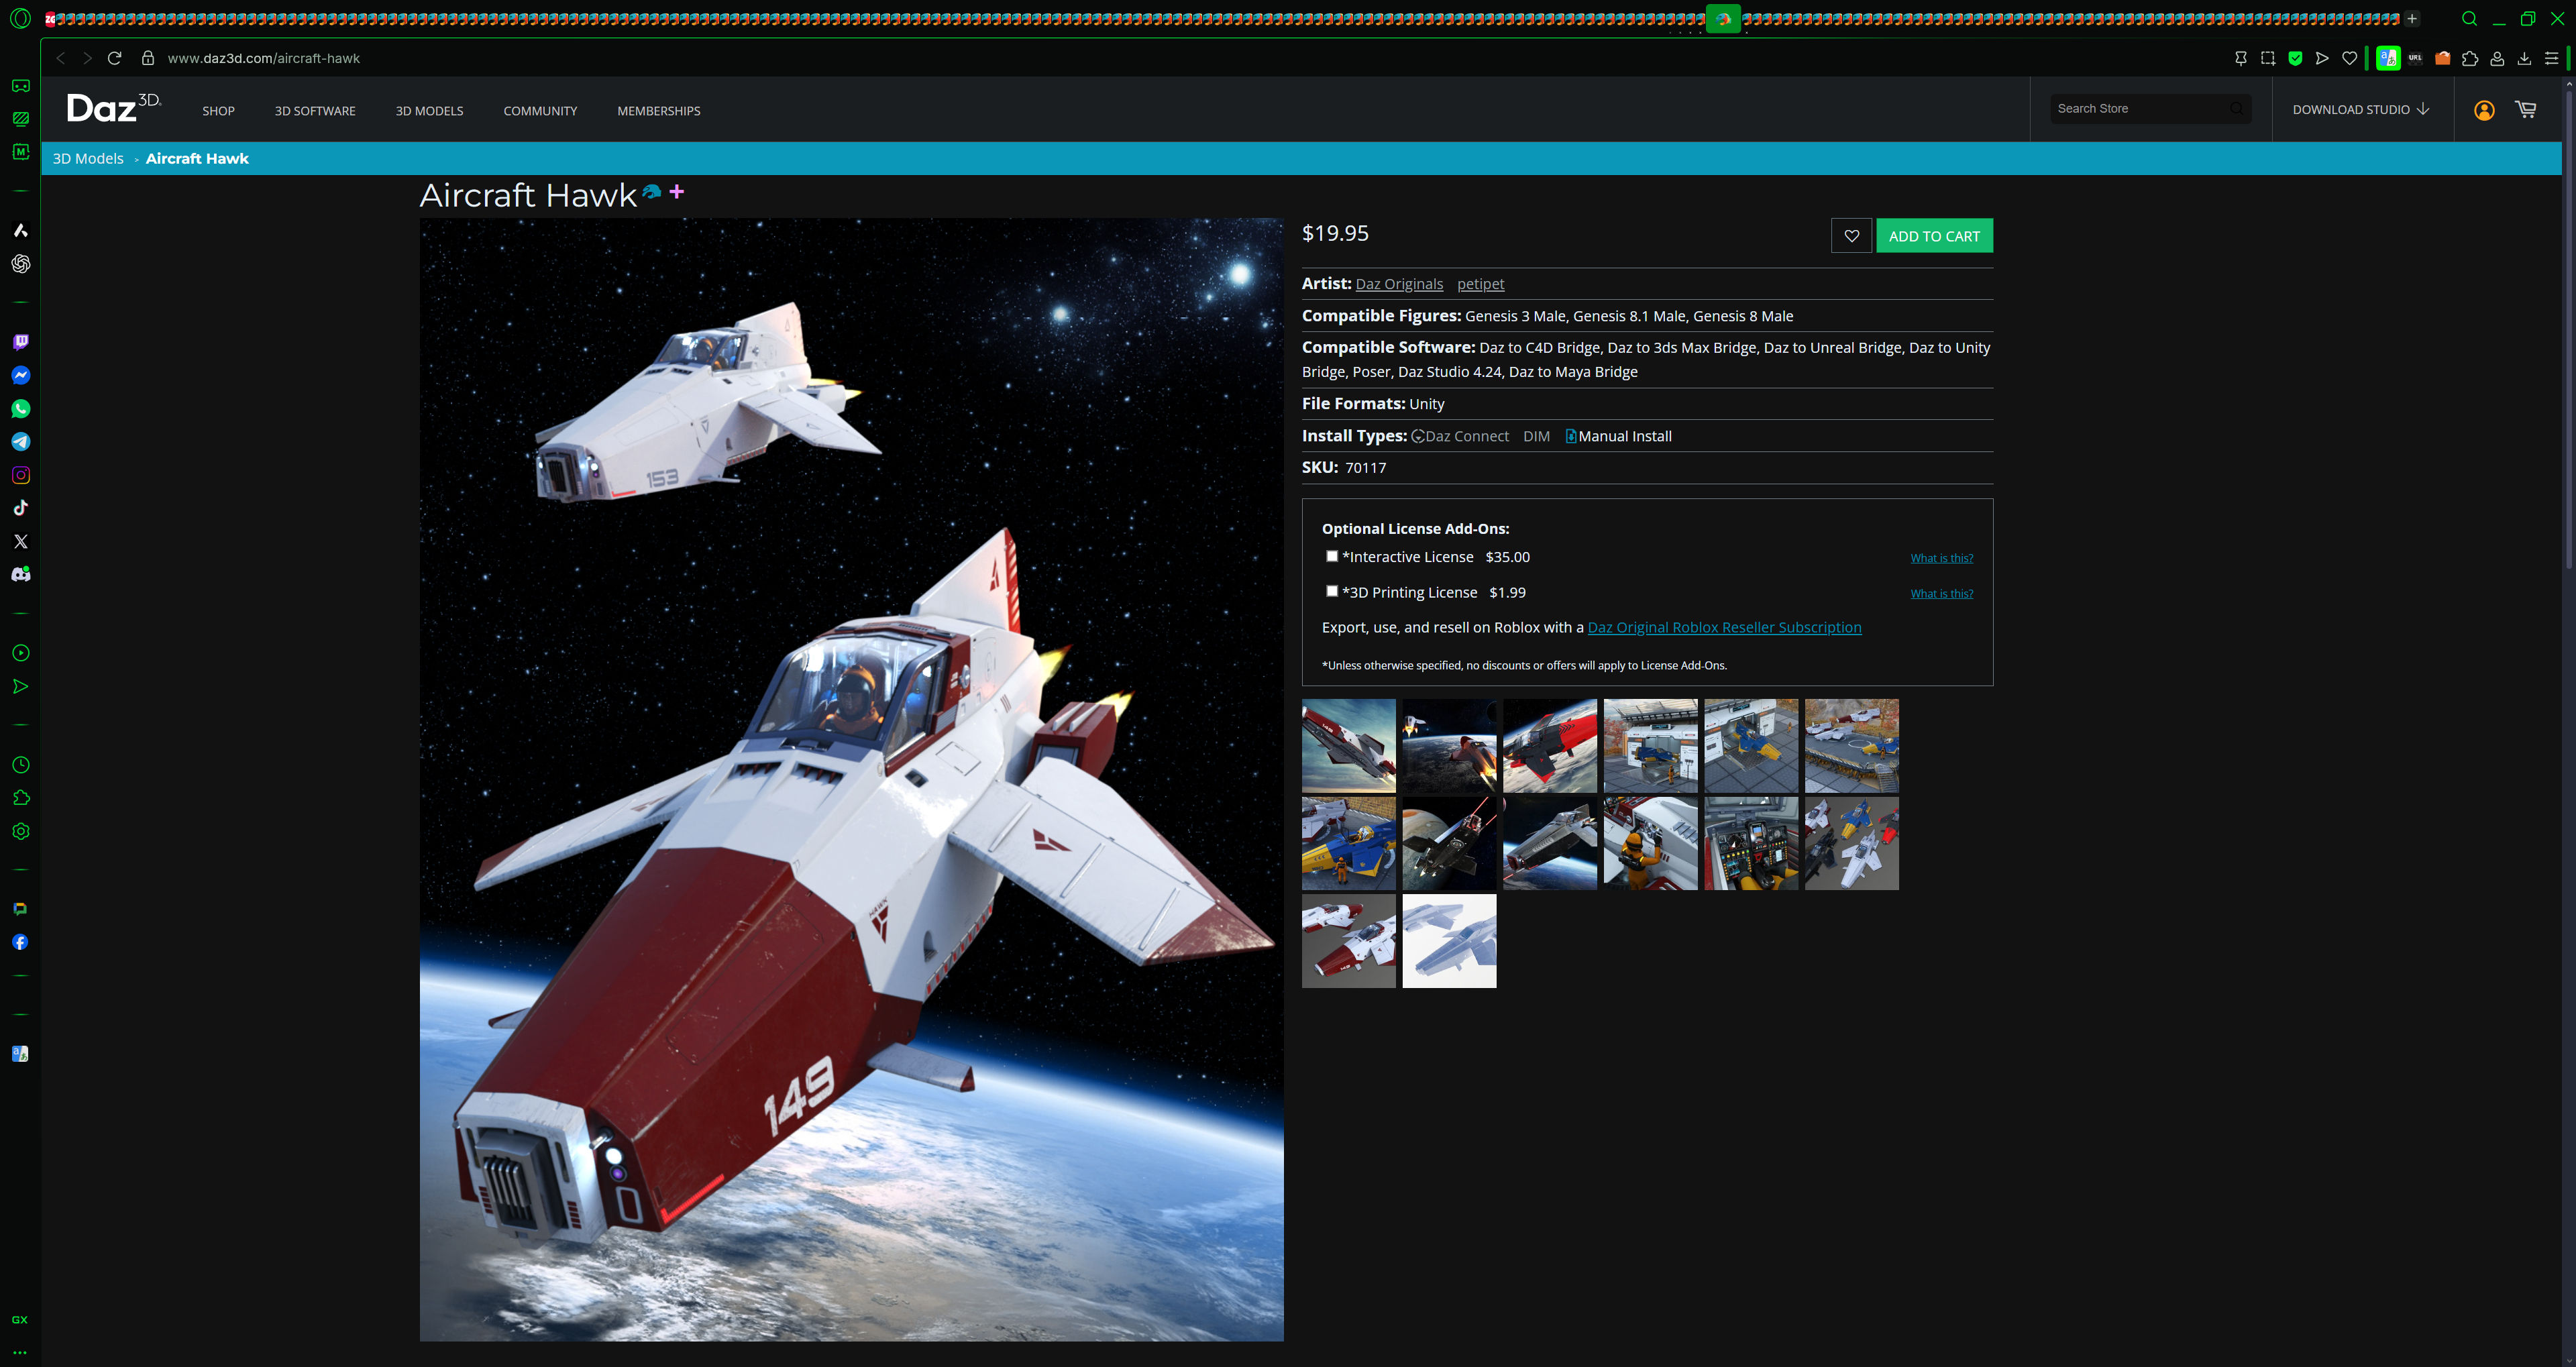Image resolution: width=2576 pixels, height=1367 pixels.
Task: Check the 3D Printing License checkbox
Action: (x=1331, y=591)
